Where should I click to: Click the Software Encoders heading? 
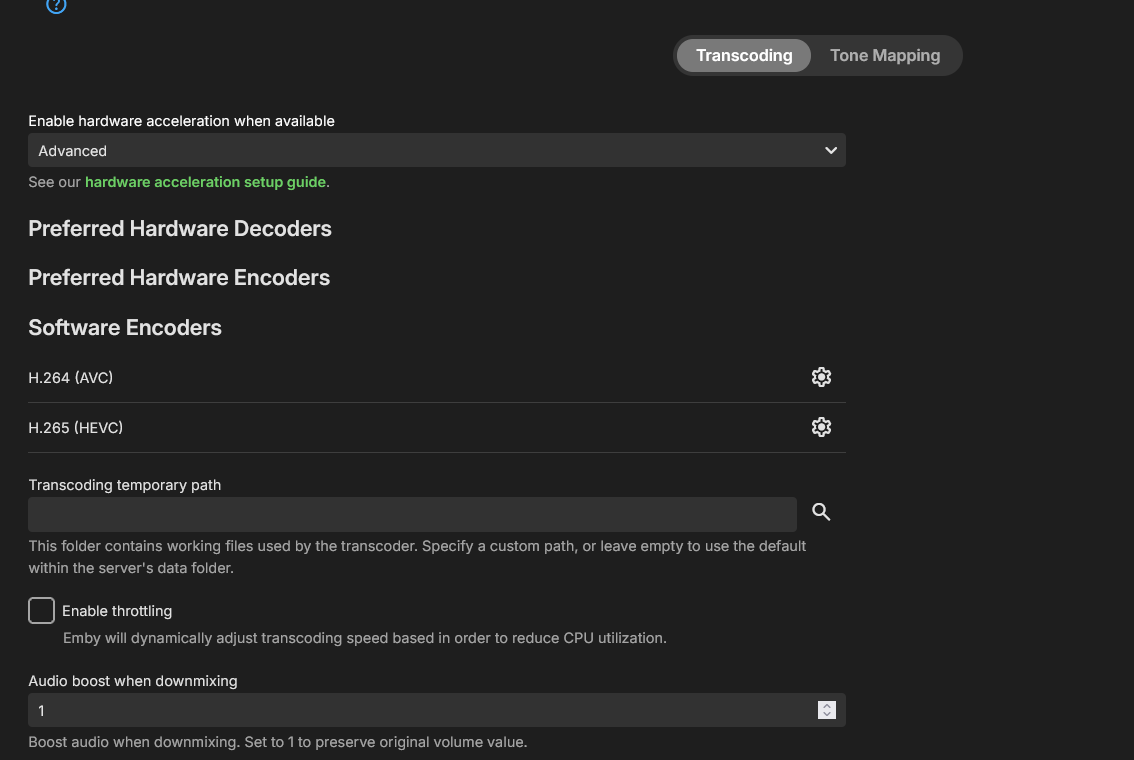(124, 327)
